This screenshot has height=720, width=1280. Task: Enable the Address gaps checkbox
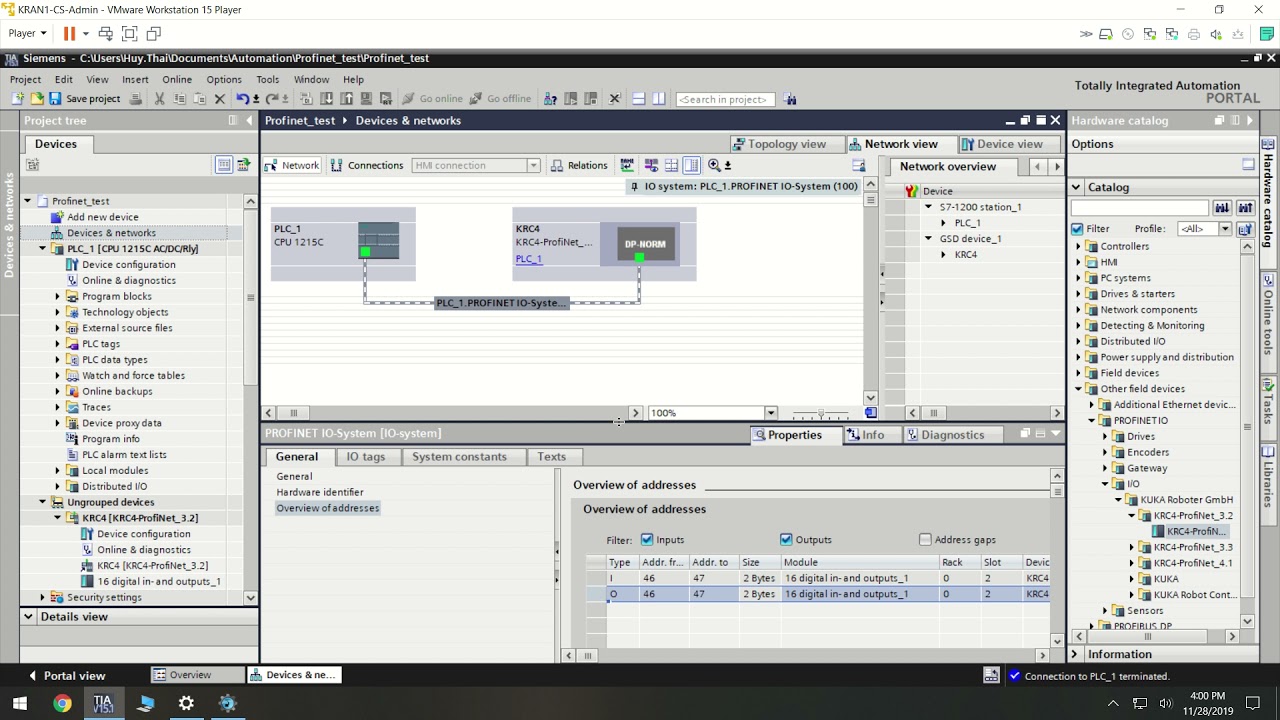click(925, 540)
